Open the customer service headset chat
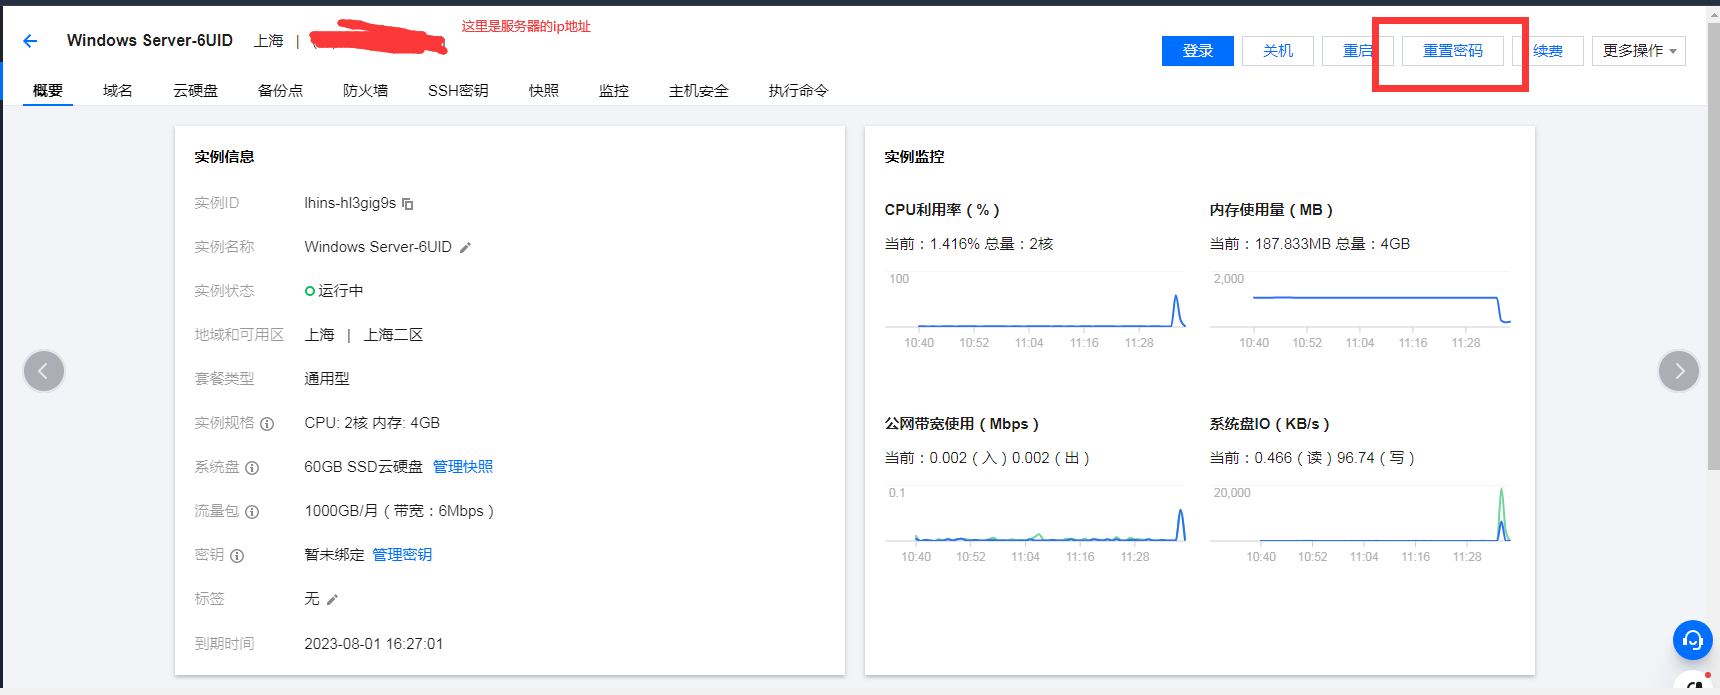Viewport: 1720px width, 695px height. [x=1693, y=640]
